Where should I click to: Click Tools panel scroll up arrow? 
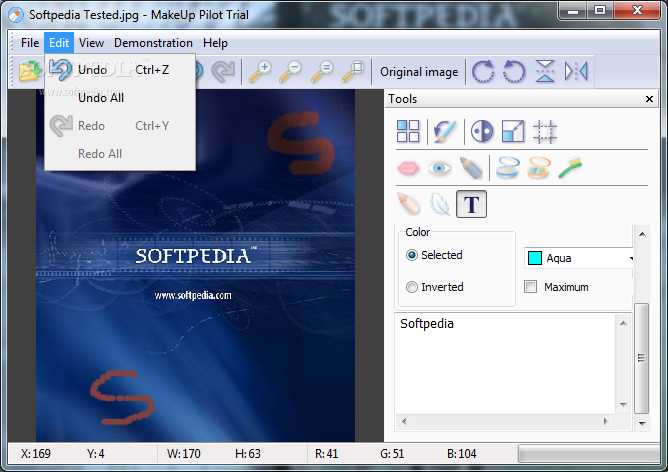[642, 234]
